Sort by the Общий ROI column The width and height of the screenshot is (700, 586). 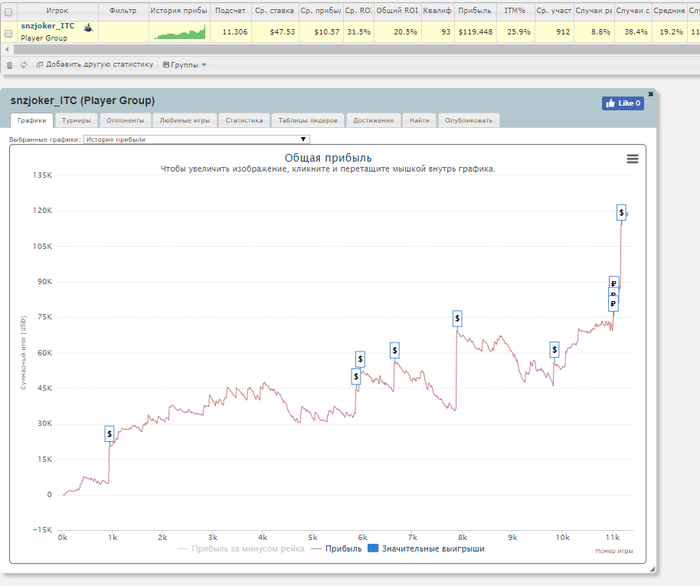[397, 11]
